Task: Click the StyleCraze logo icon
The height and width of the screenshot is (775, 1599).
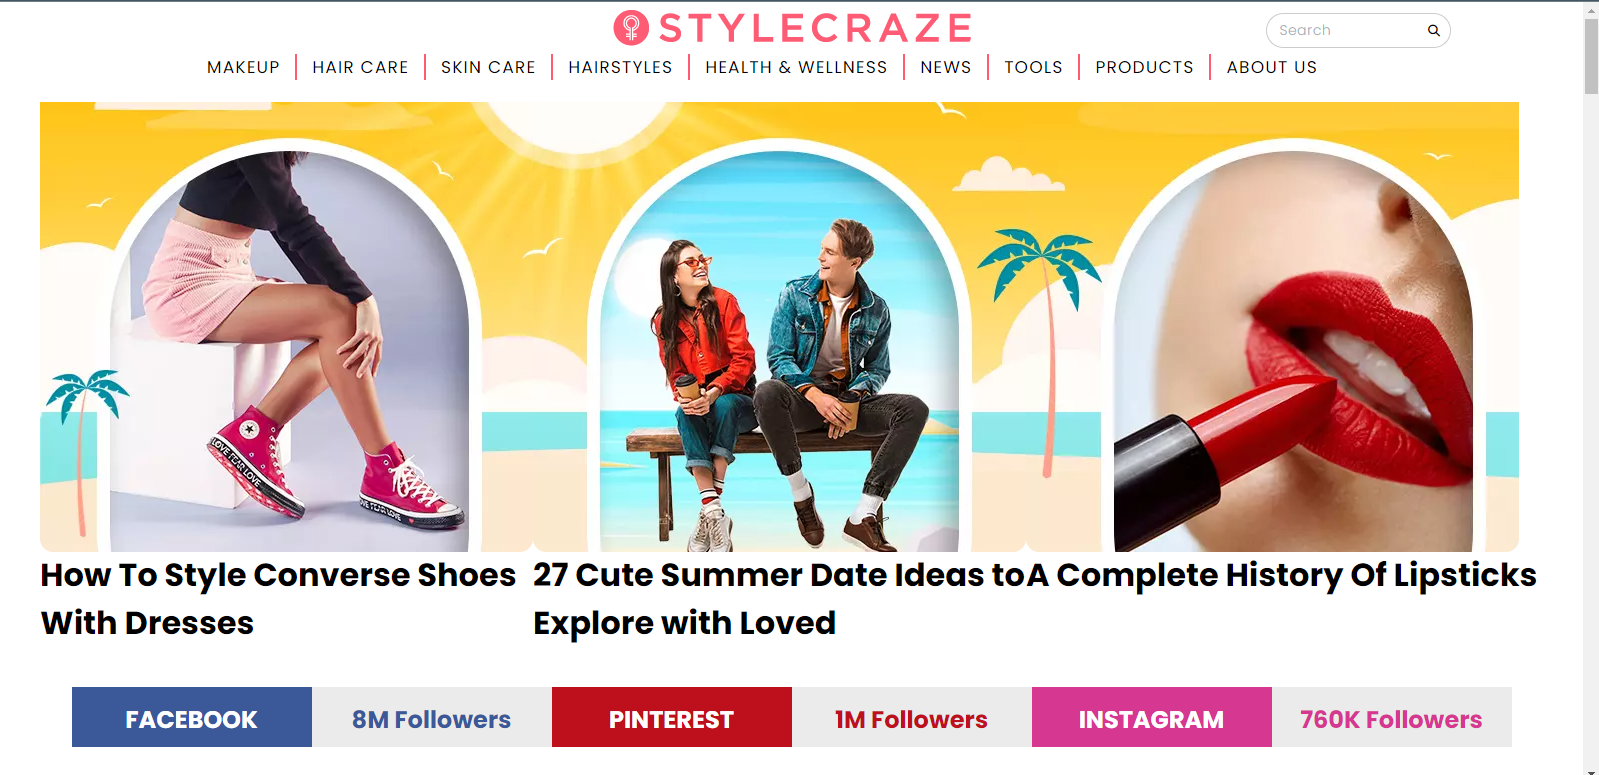Action: point(631,28)
